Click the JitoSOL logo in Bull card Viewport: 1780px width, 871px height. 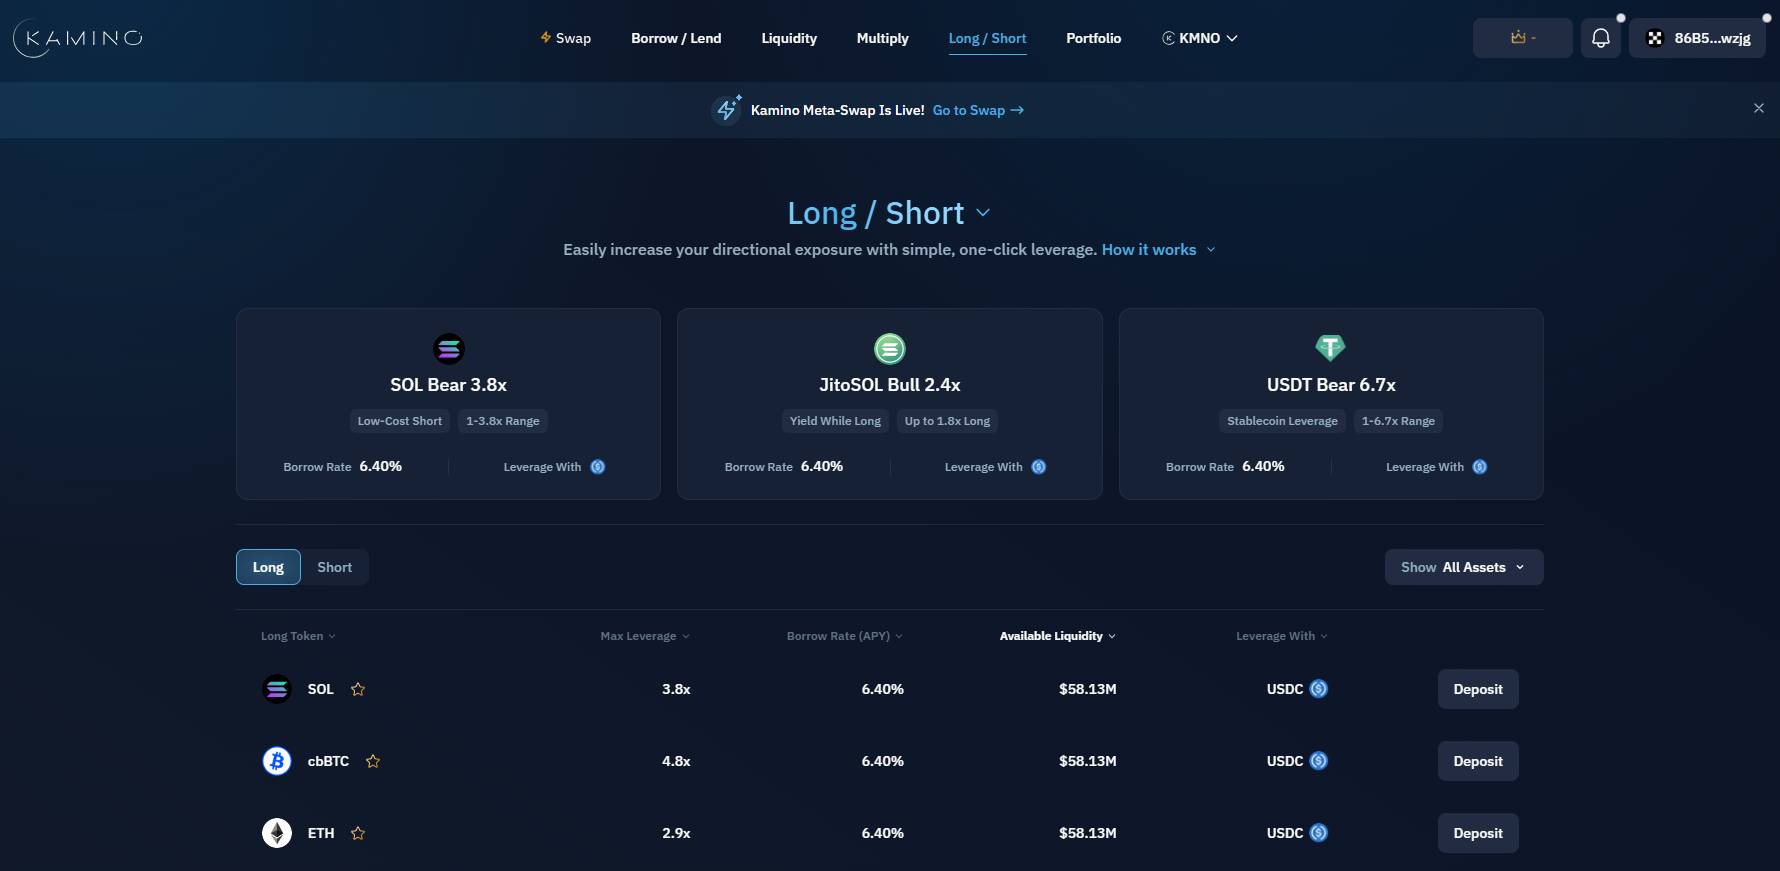(x=890, y=349)
